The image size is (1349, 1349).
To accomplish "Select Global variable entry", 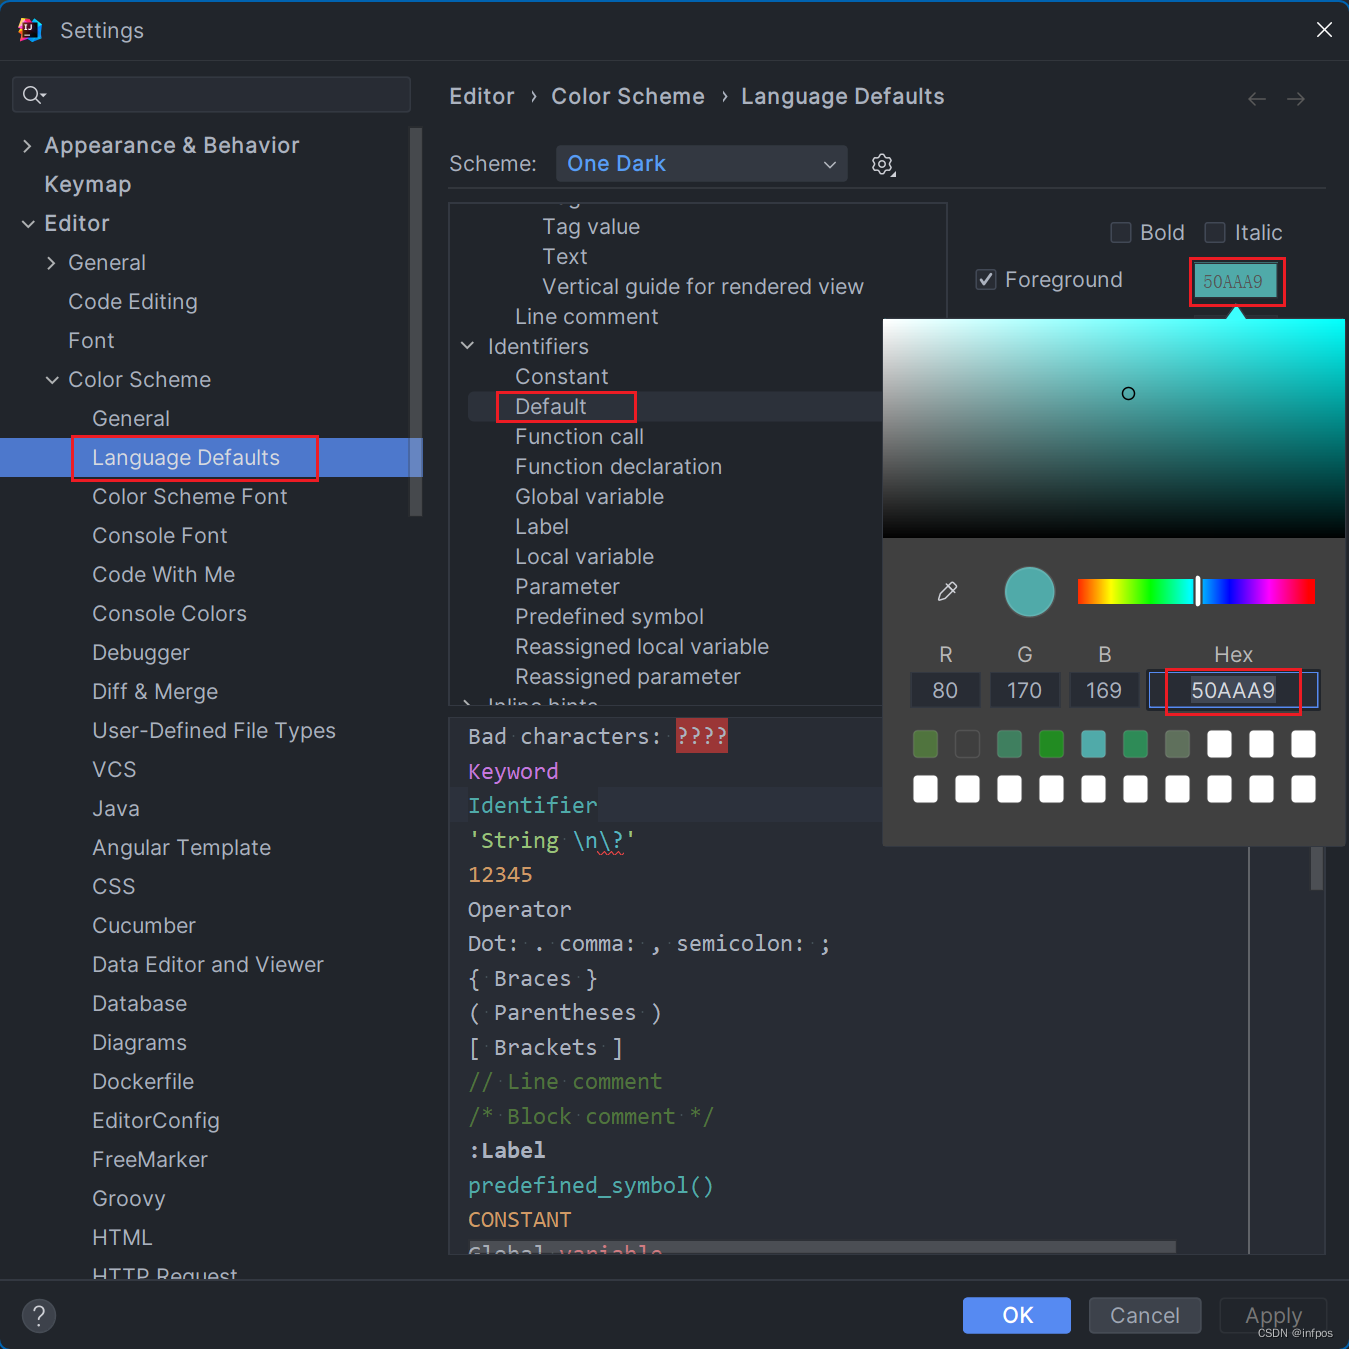I will (x=590, y=497).
